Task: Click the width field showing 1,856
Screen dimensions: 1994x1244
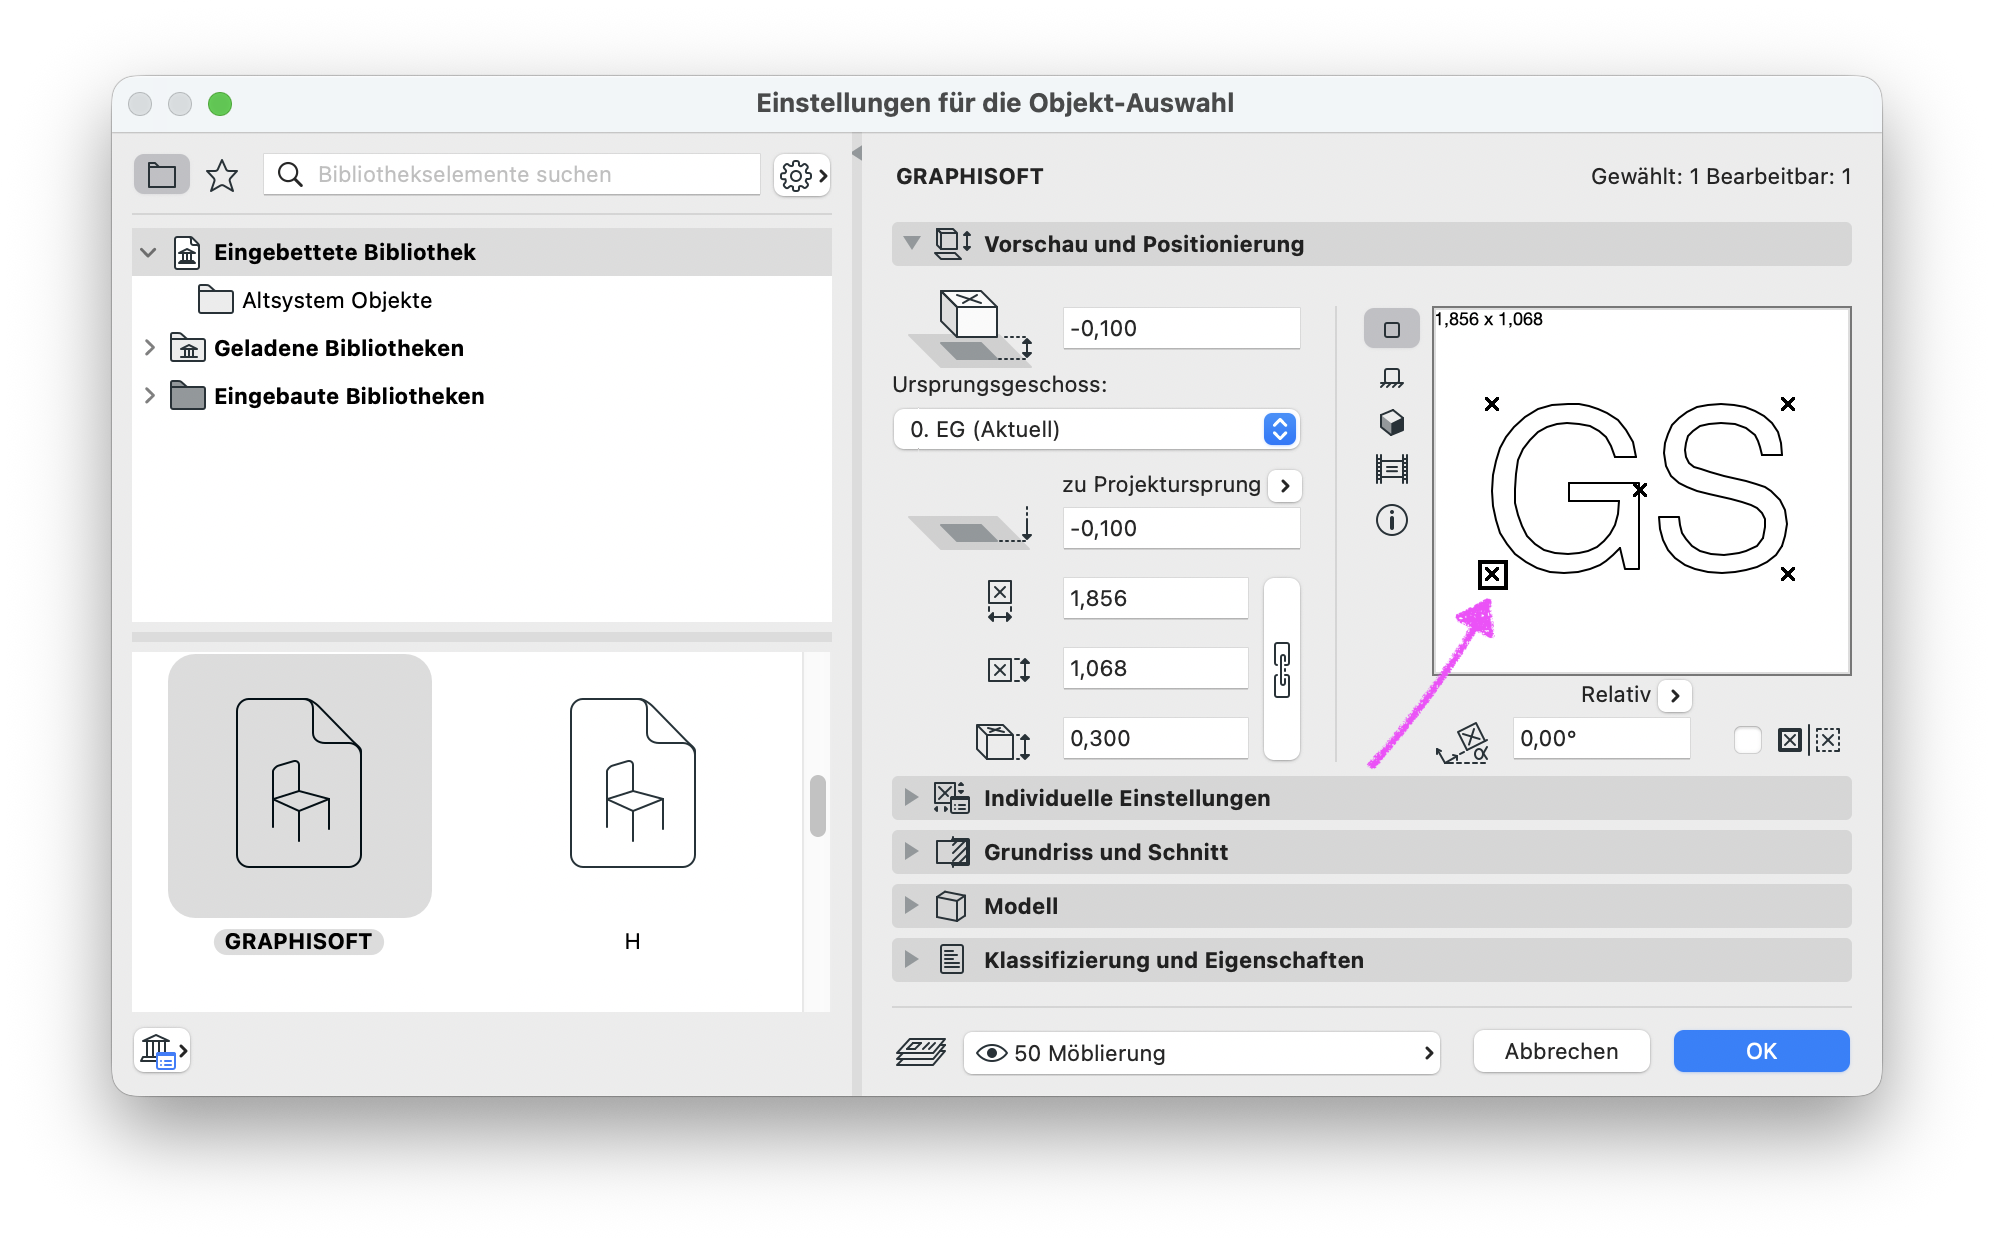Action: tap(1155, 598)
